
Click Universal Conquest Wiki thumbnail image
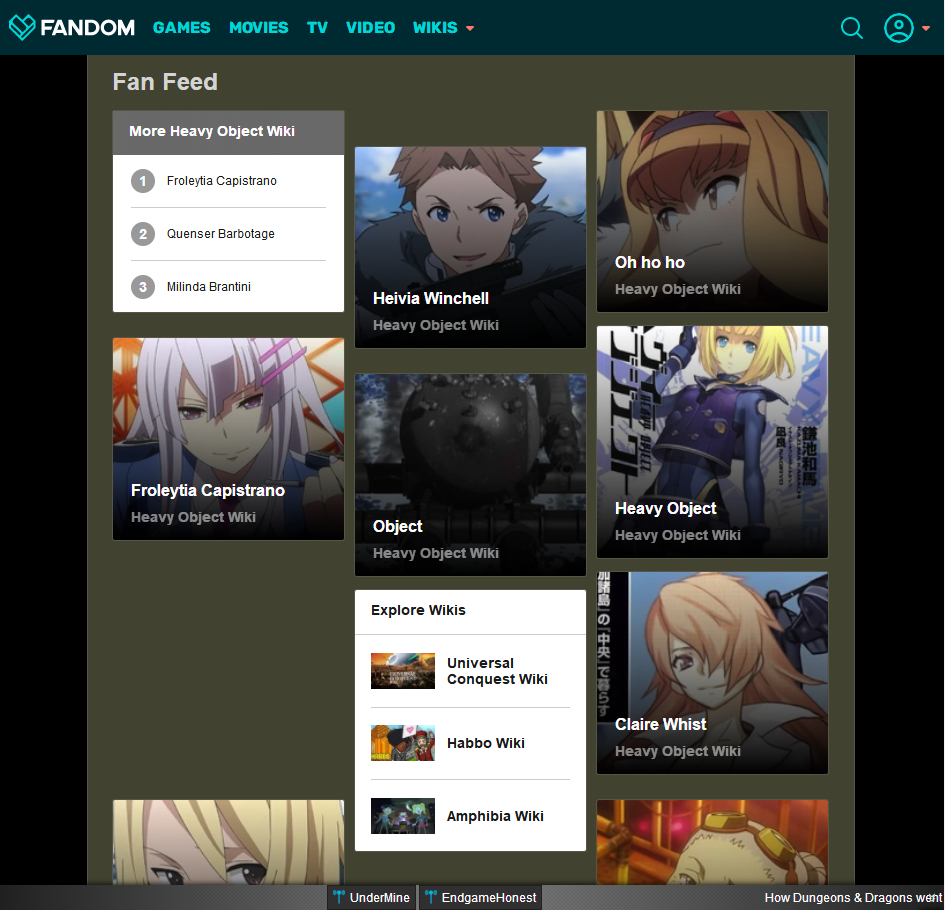point(403,671)
